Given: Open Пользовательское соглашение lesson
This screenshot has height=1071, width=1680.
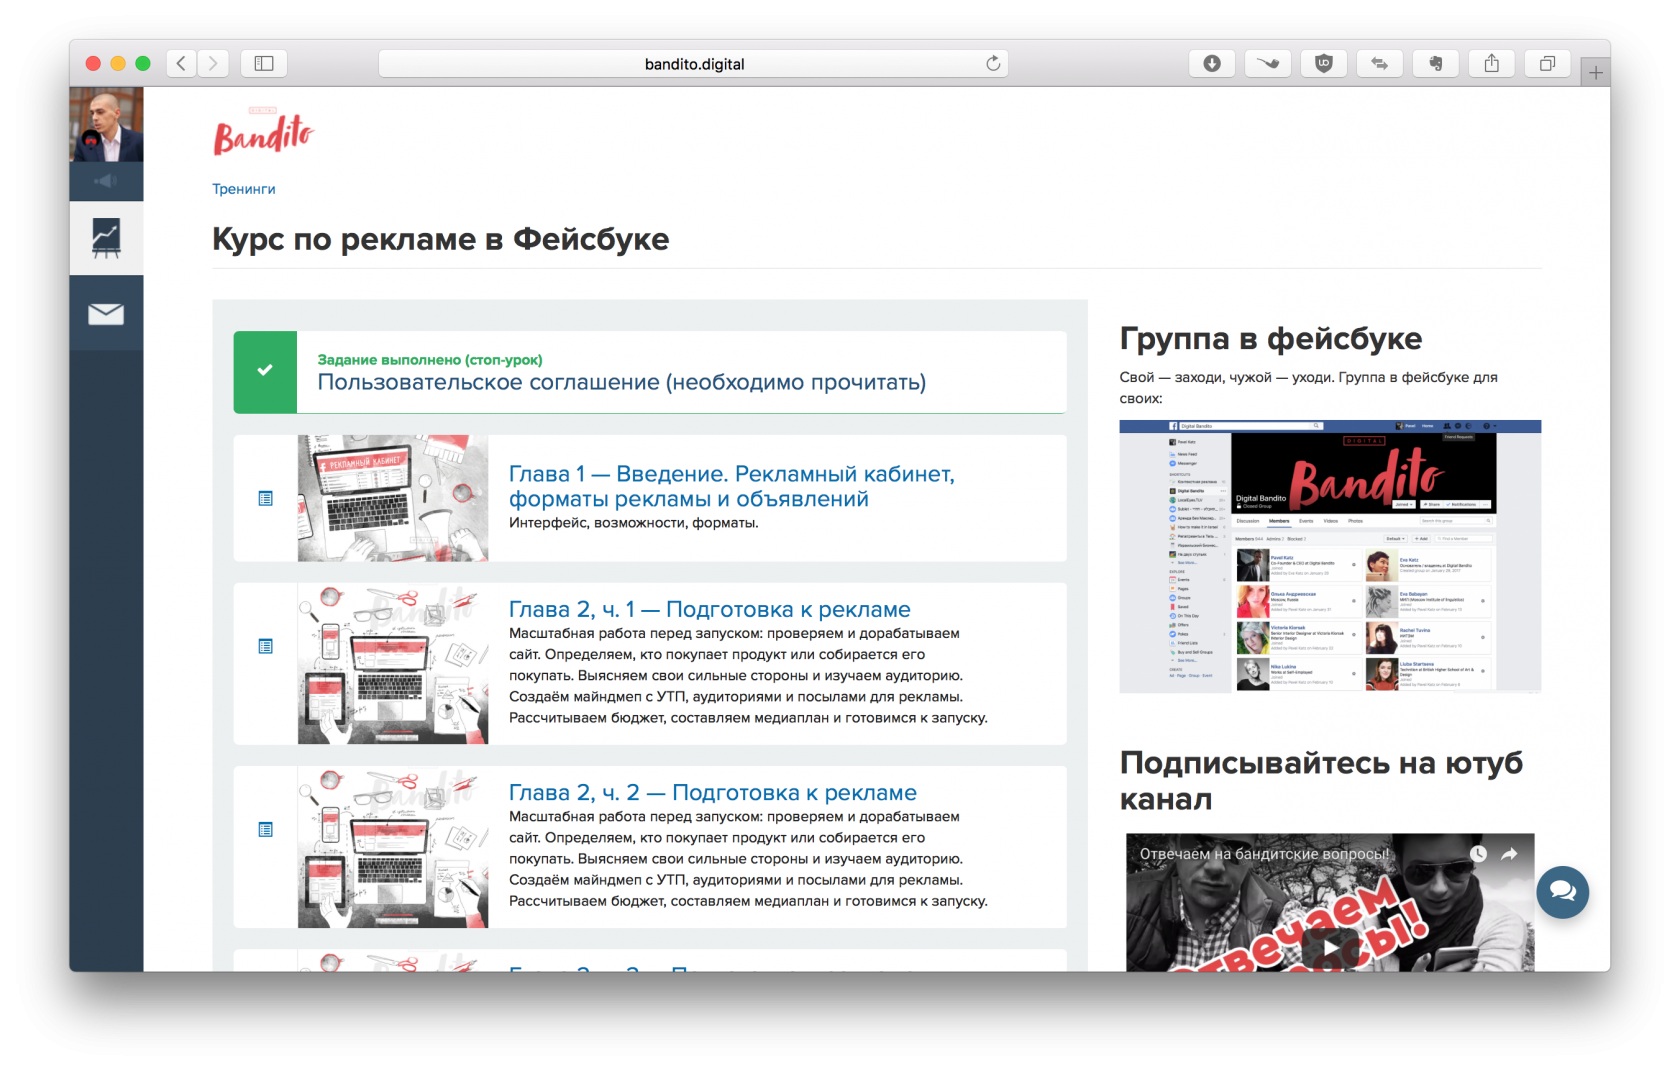Looking at the screenshot, I should click(622, 382).
